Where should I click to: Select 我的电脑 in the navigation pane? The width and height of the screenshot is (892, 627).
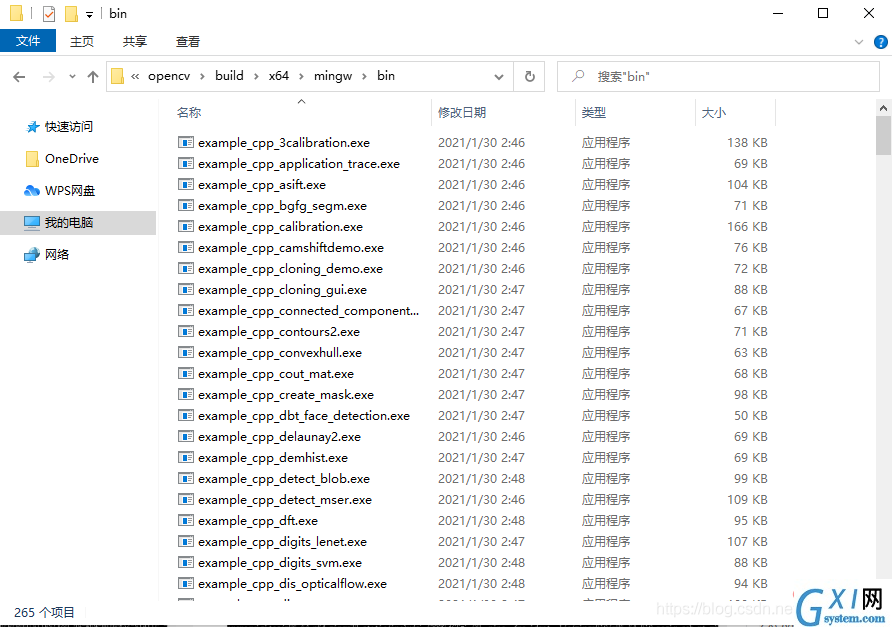pos(78,222)
